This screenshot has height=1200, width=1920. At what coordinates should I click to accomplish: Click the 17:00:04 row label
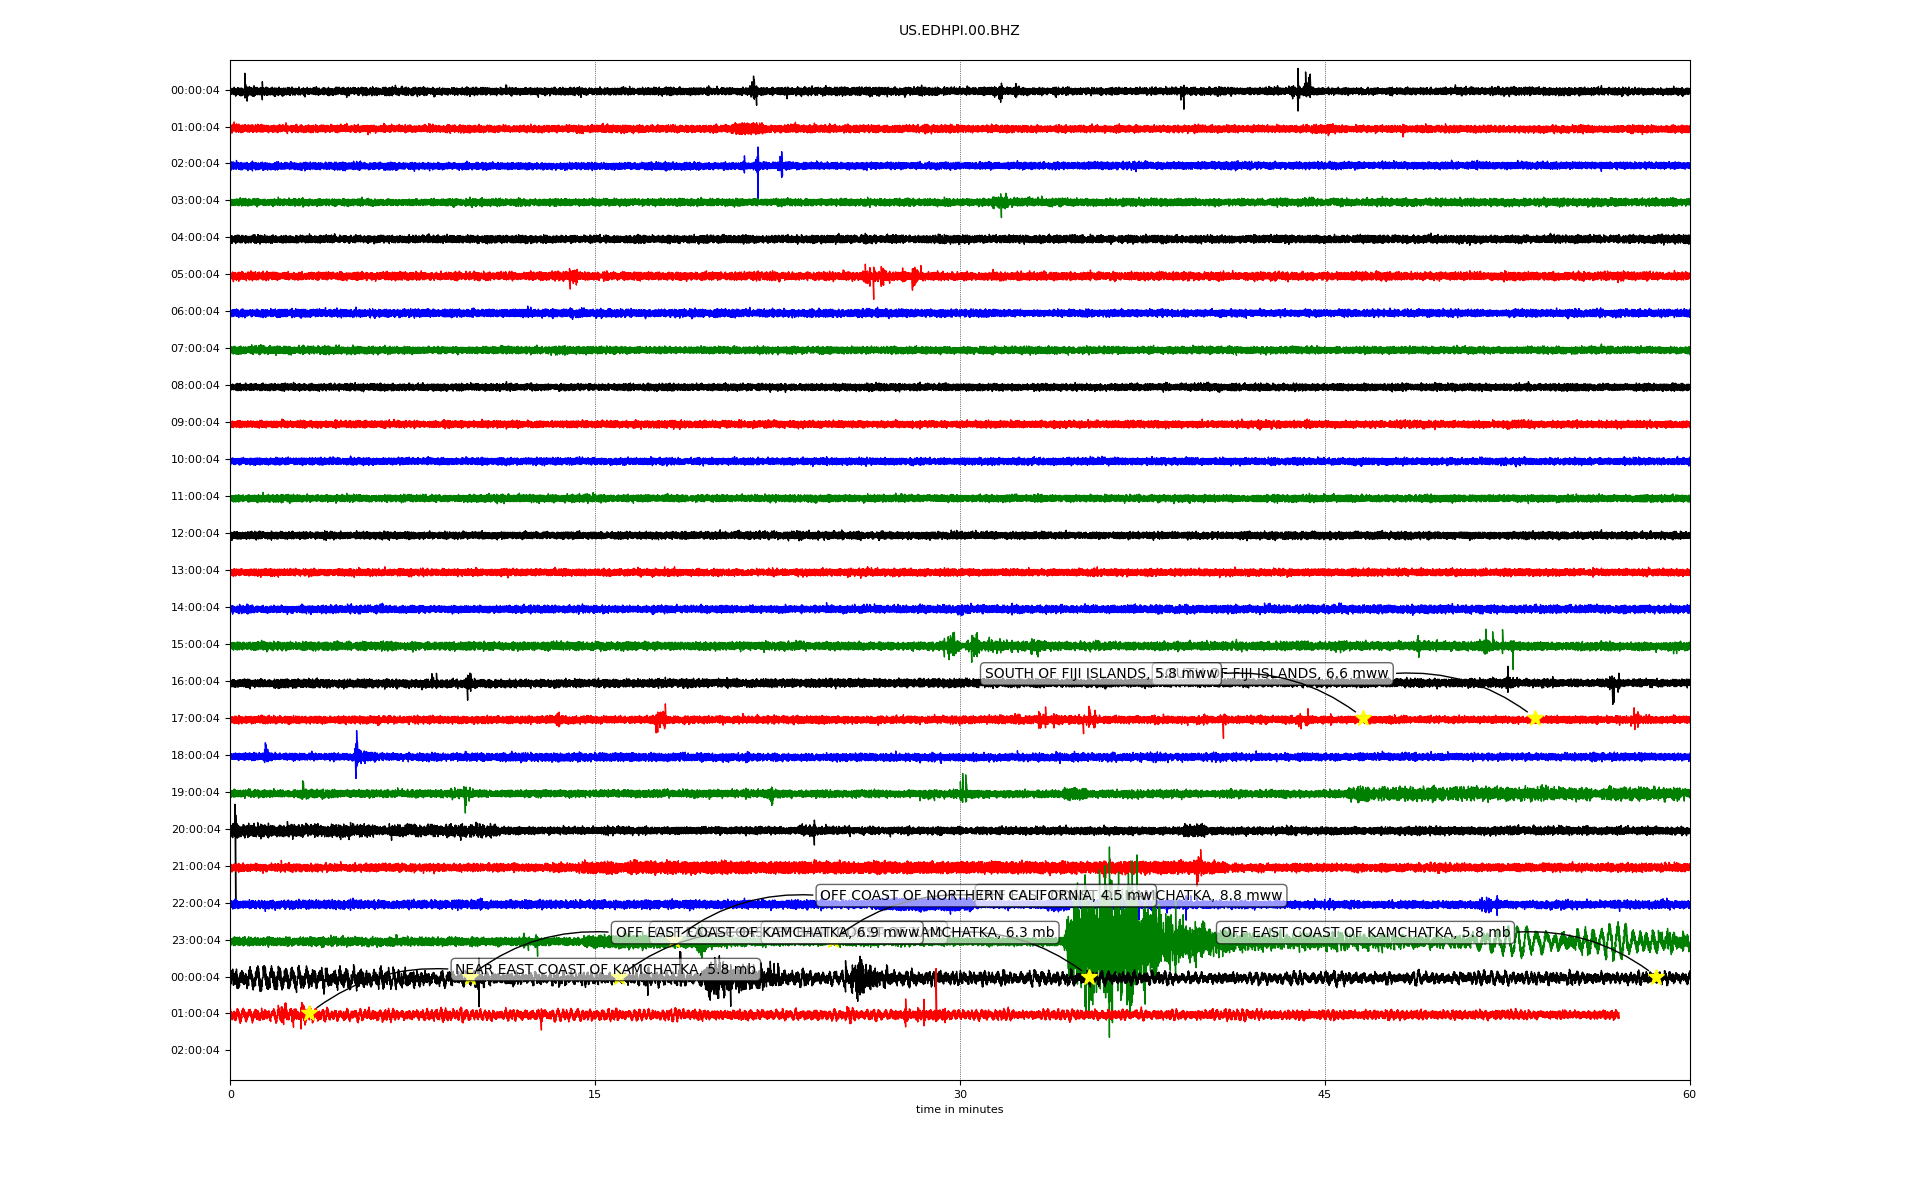click(195, 719)
